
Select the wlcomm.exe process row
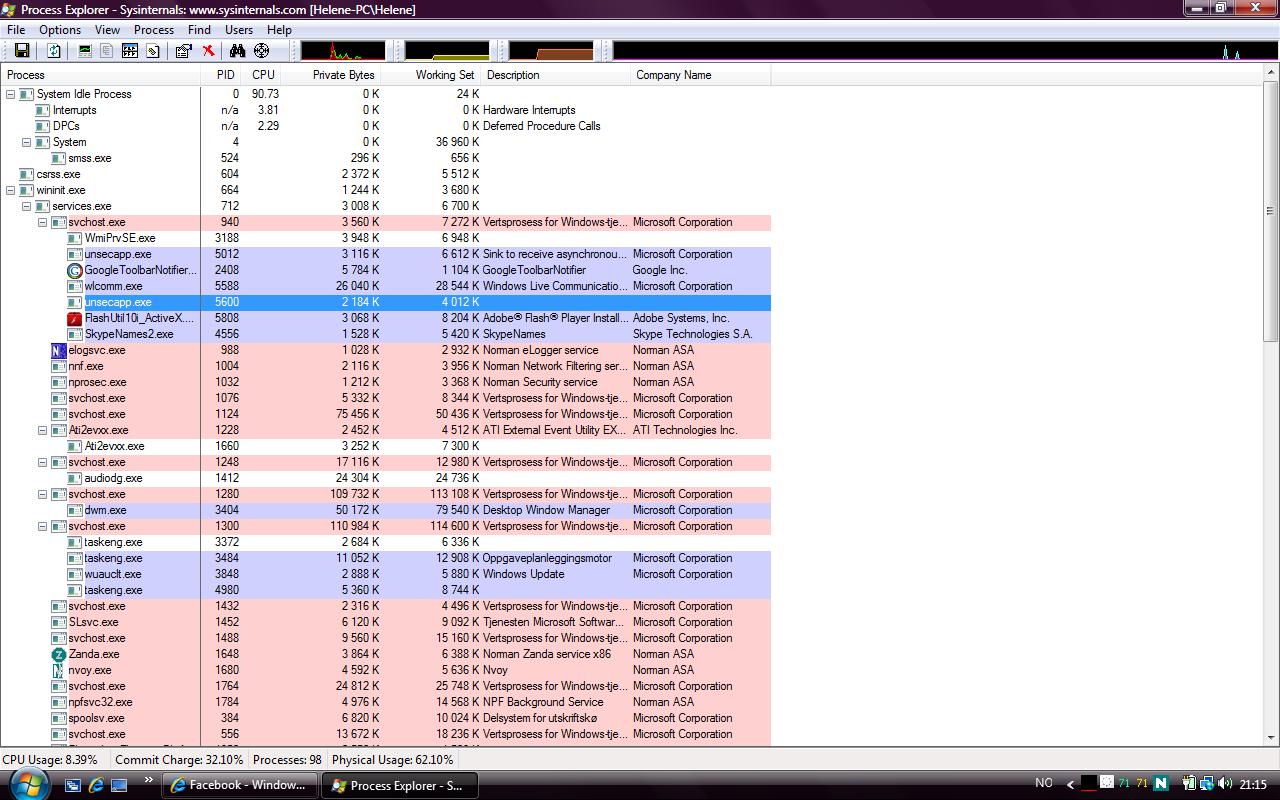click(386, 286)
